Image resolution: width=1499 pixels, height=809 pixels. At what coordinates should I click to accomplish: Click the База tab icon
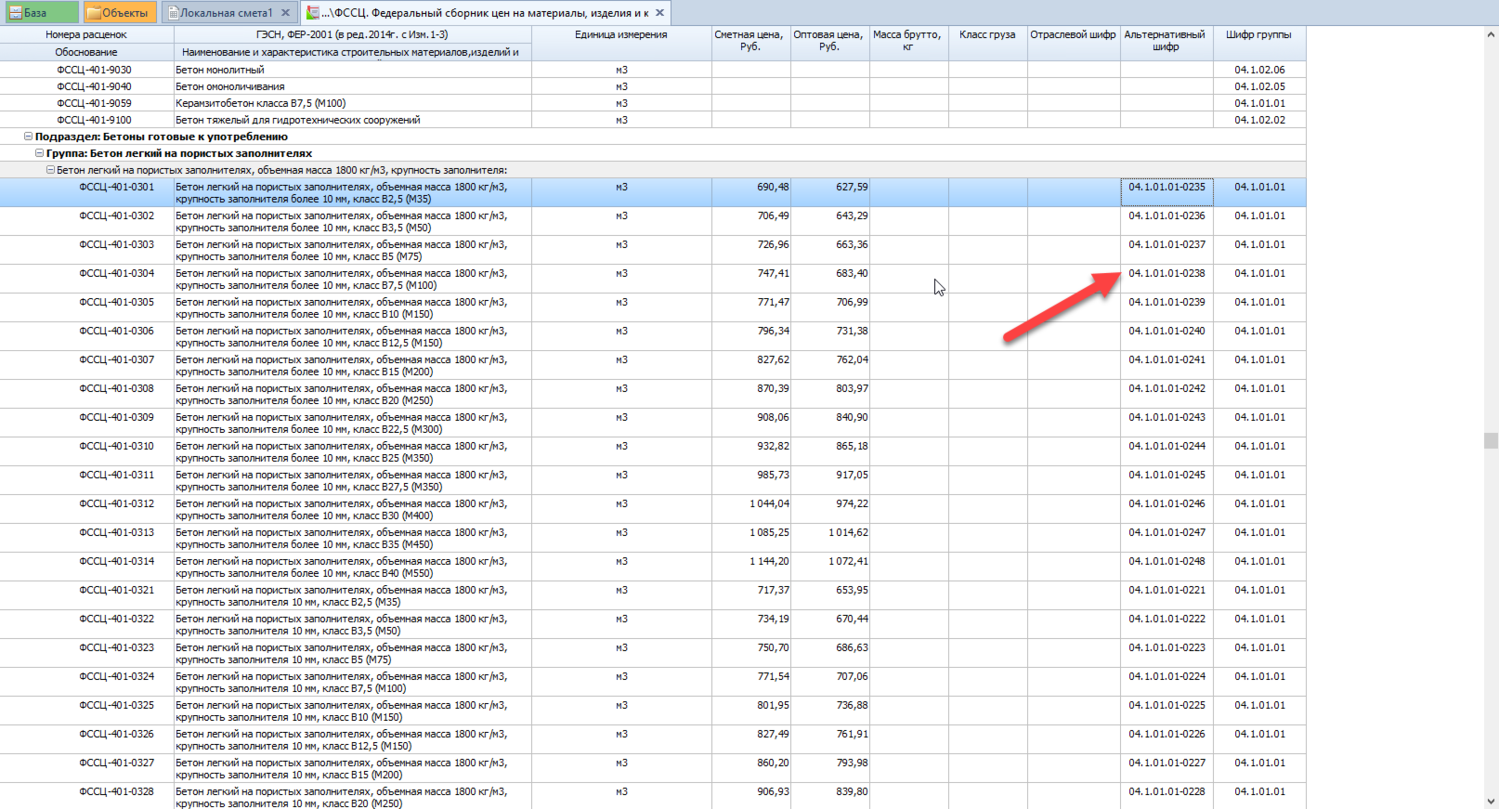pyautogui.click(x=14, y=13)
